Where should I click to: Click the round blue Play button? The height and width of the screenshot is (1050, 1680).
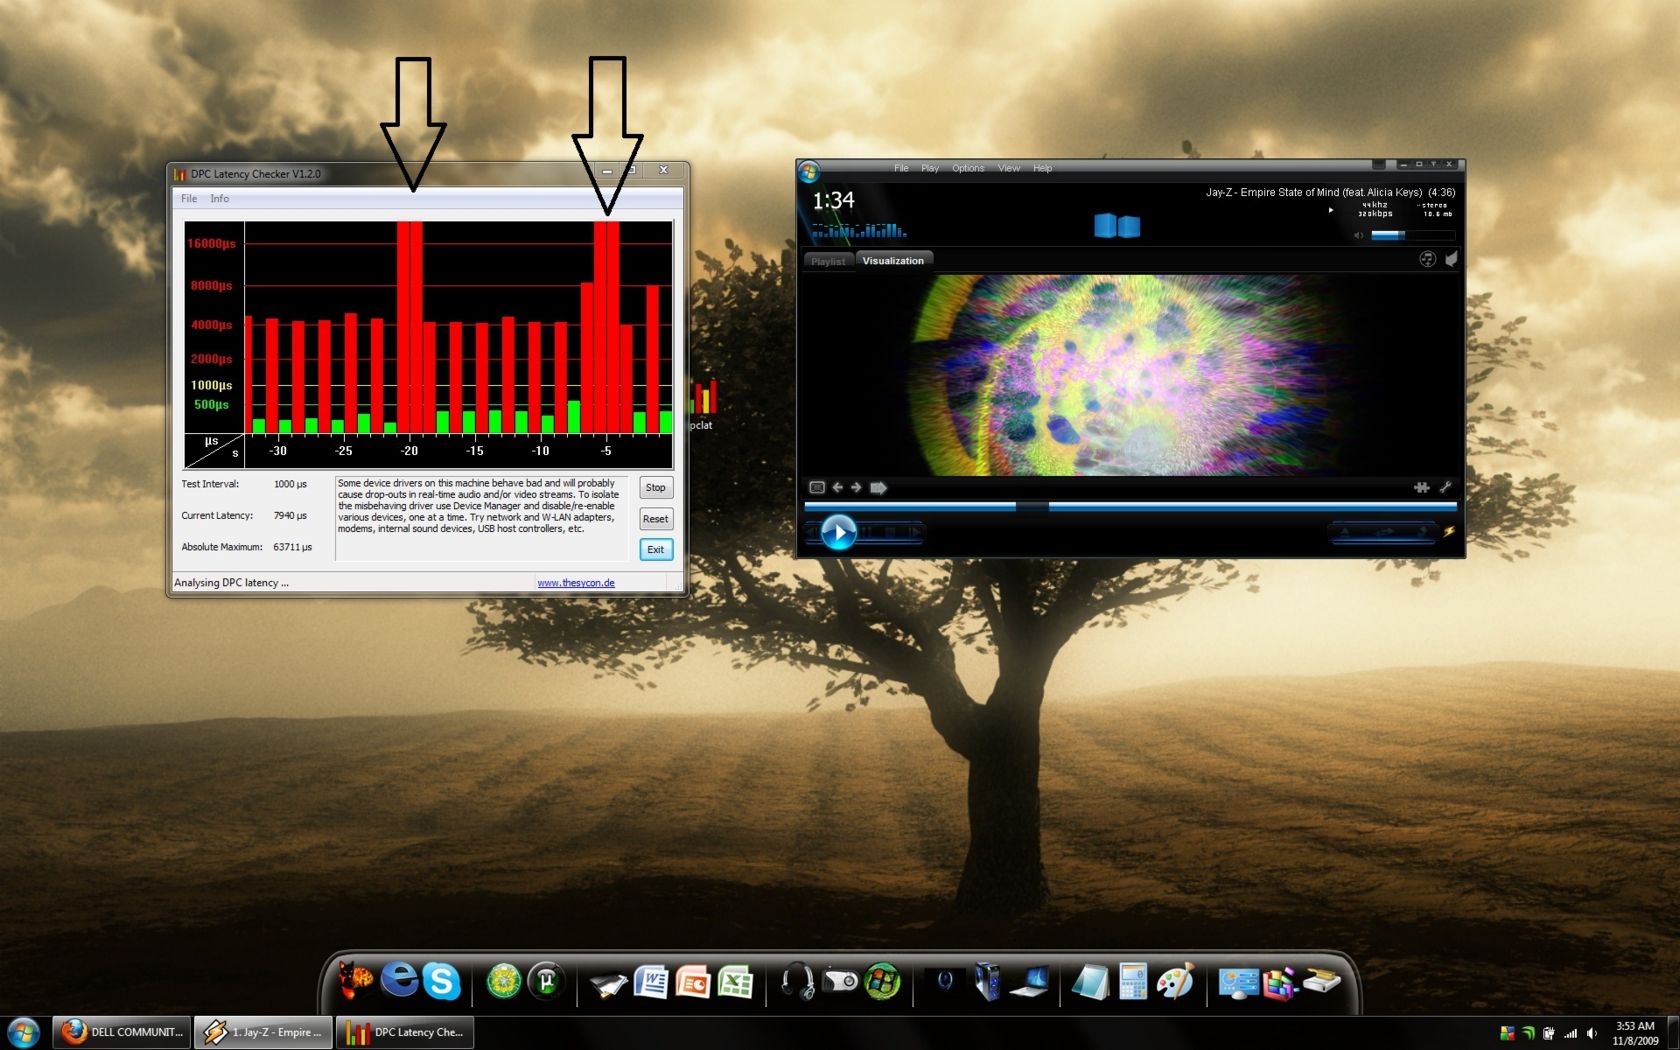point(839,532)
